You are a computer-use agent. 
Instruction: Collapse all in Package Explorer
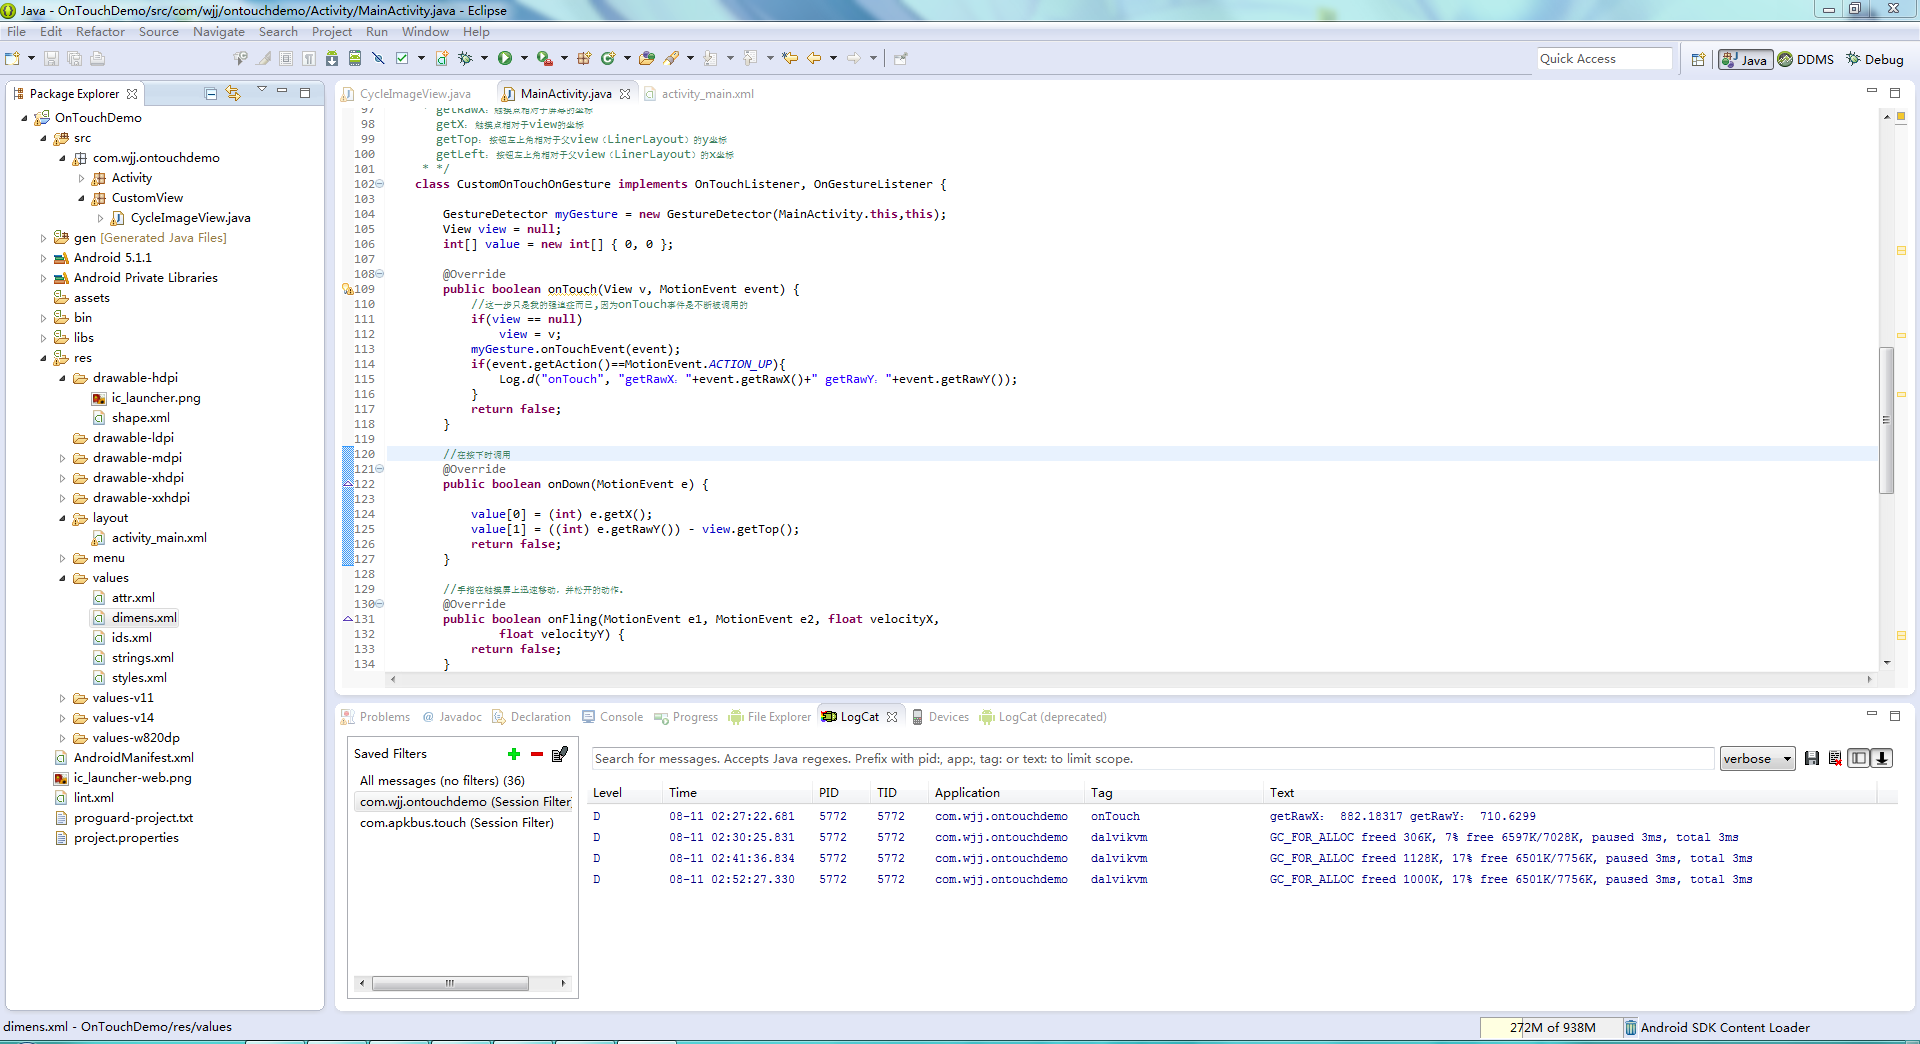coord(211,94)
